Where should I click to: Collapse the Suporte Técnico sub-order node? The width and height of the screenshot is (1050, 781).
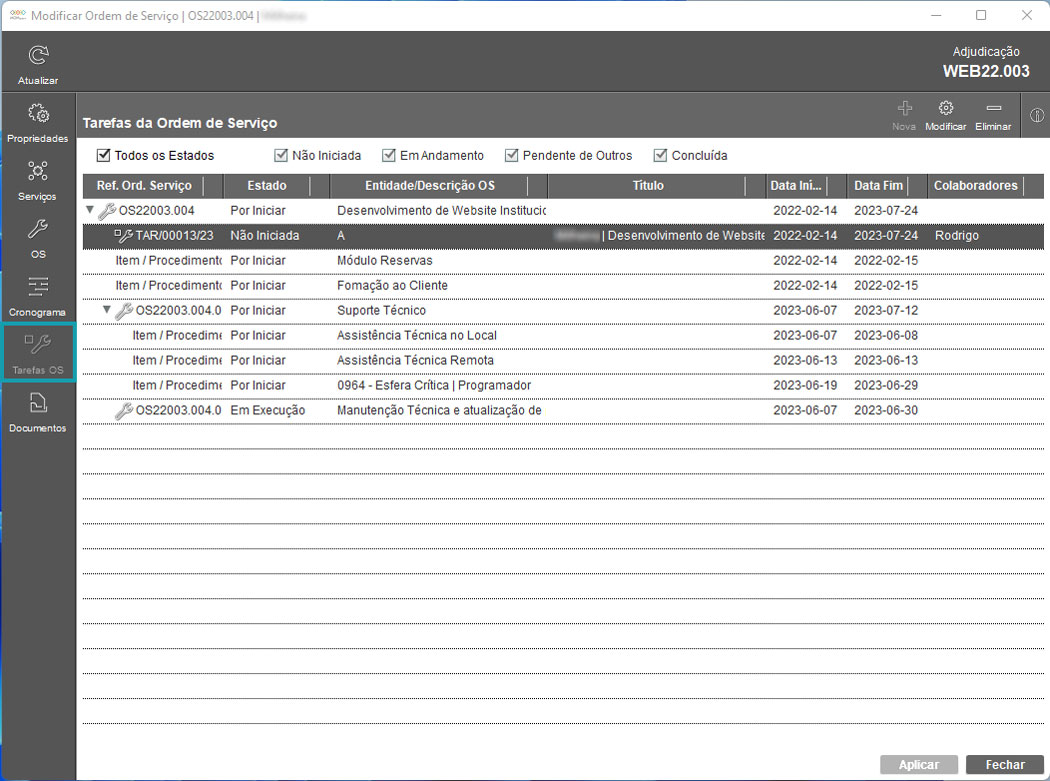[107, 311]
